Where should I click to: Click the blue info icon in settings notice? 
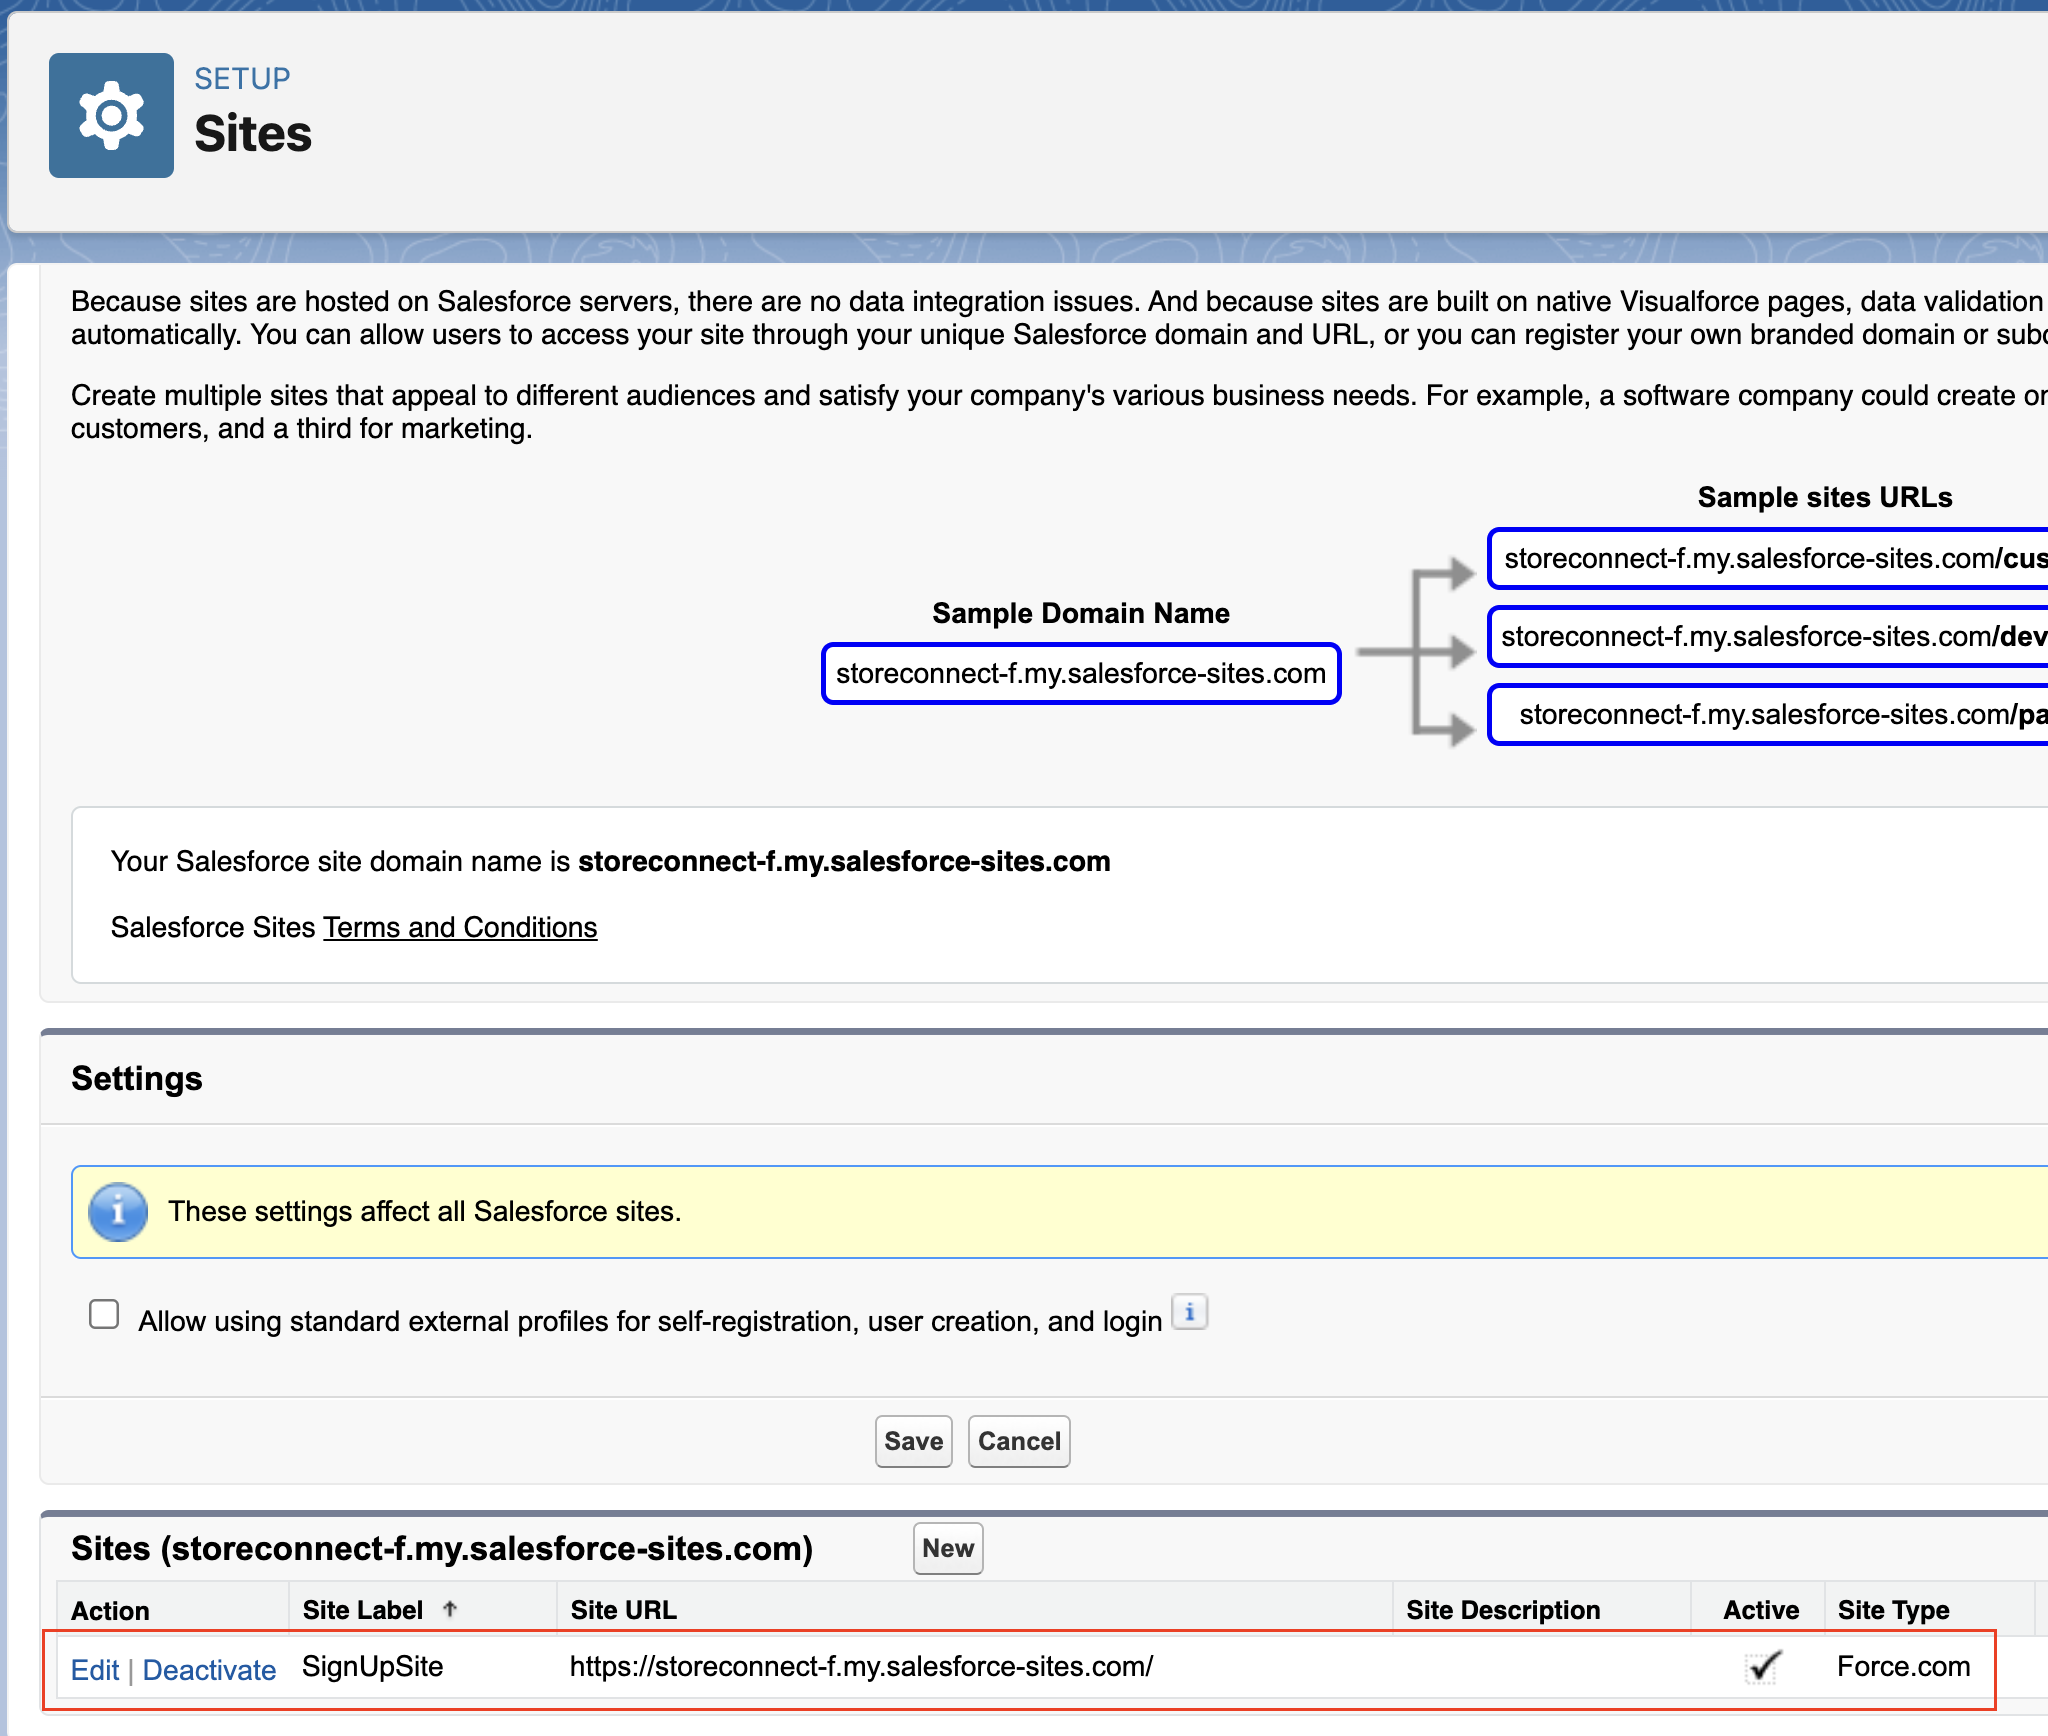tap(118, 1212)
